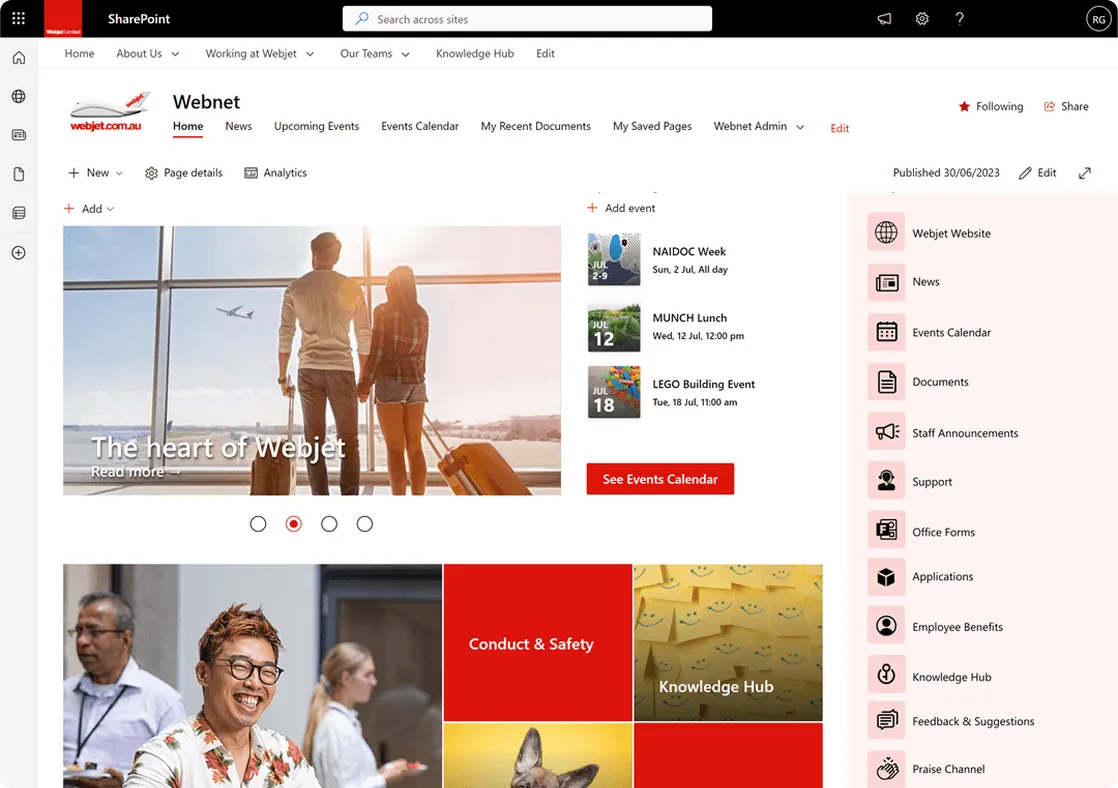Open the globe My Sites icon in left rail
Viewport: 1118px width, 788px height.
[x=19, y=96]
